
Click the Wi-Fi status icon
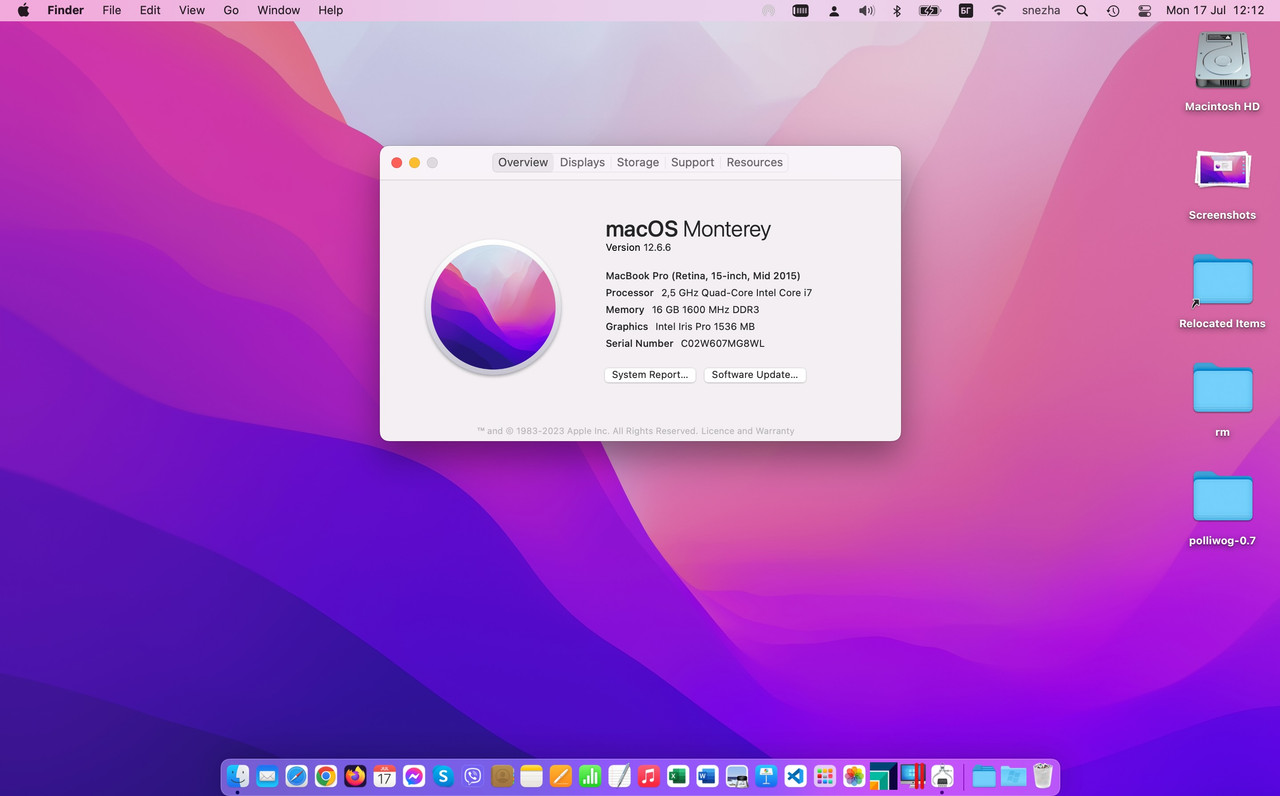(998, 10)
